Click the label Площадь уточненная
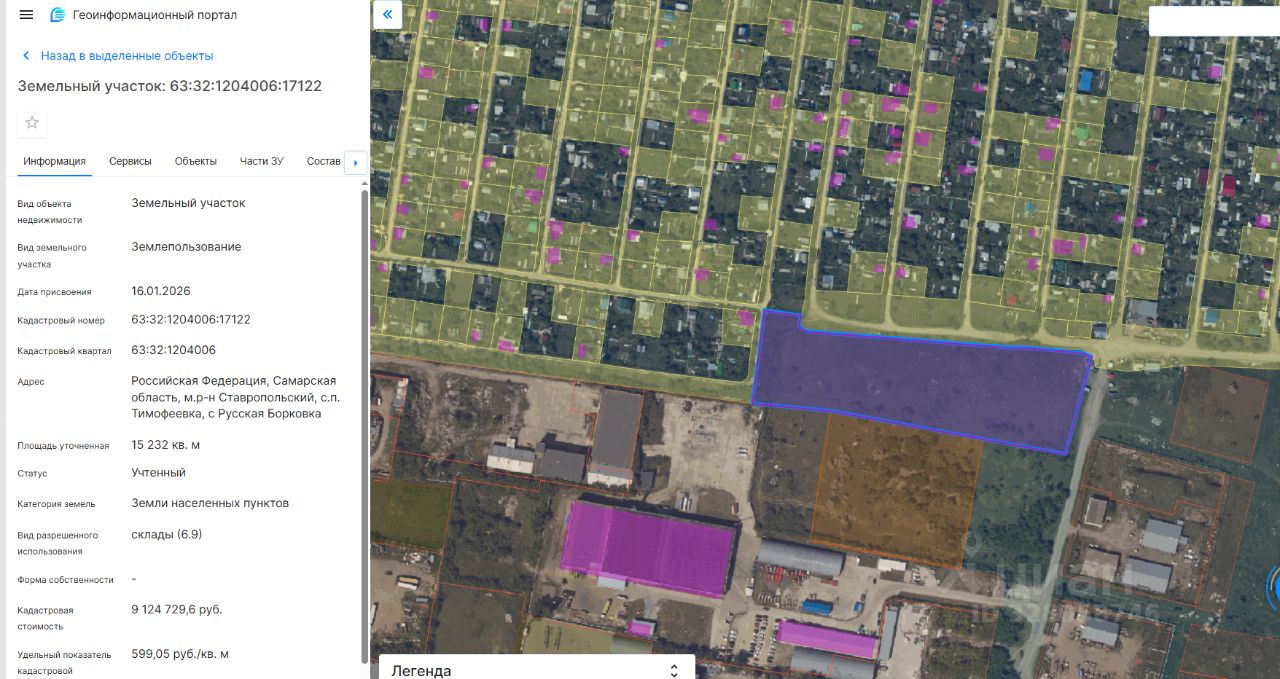 tap(63, 446)
